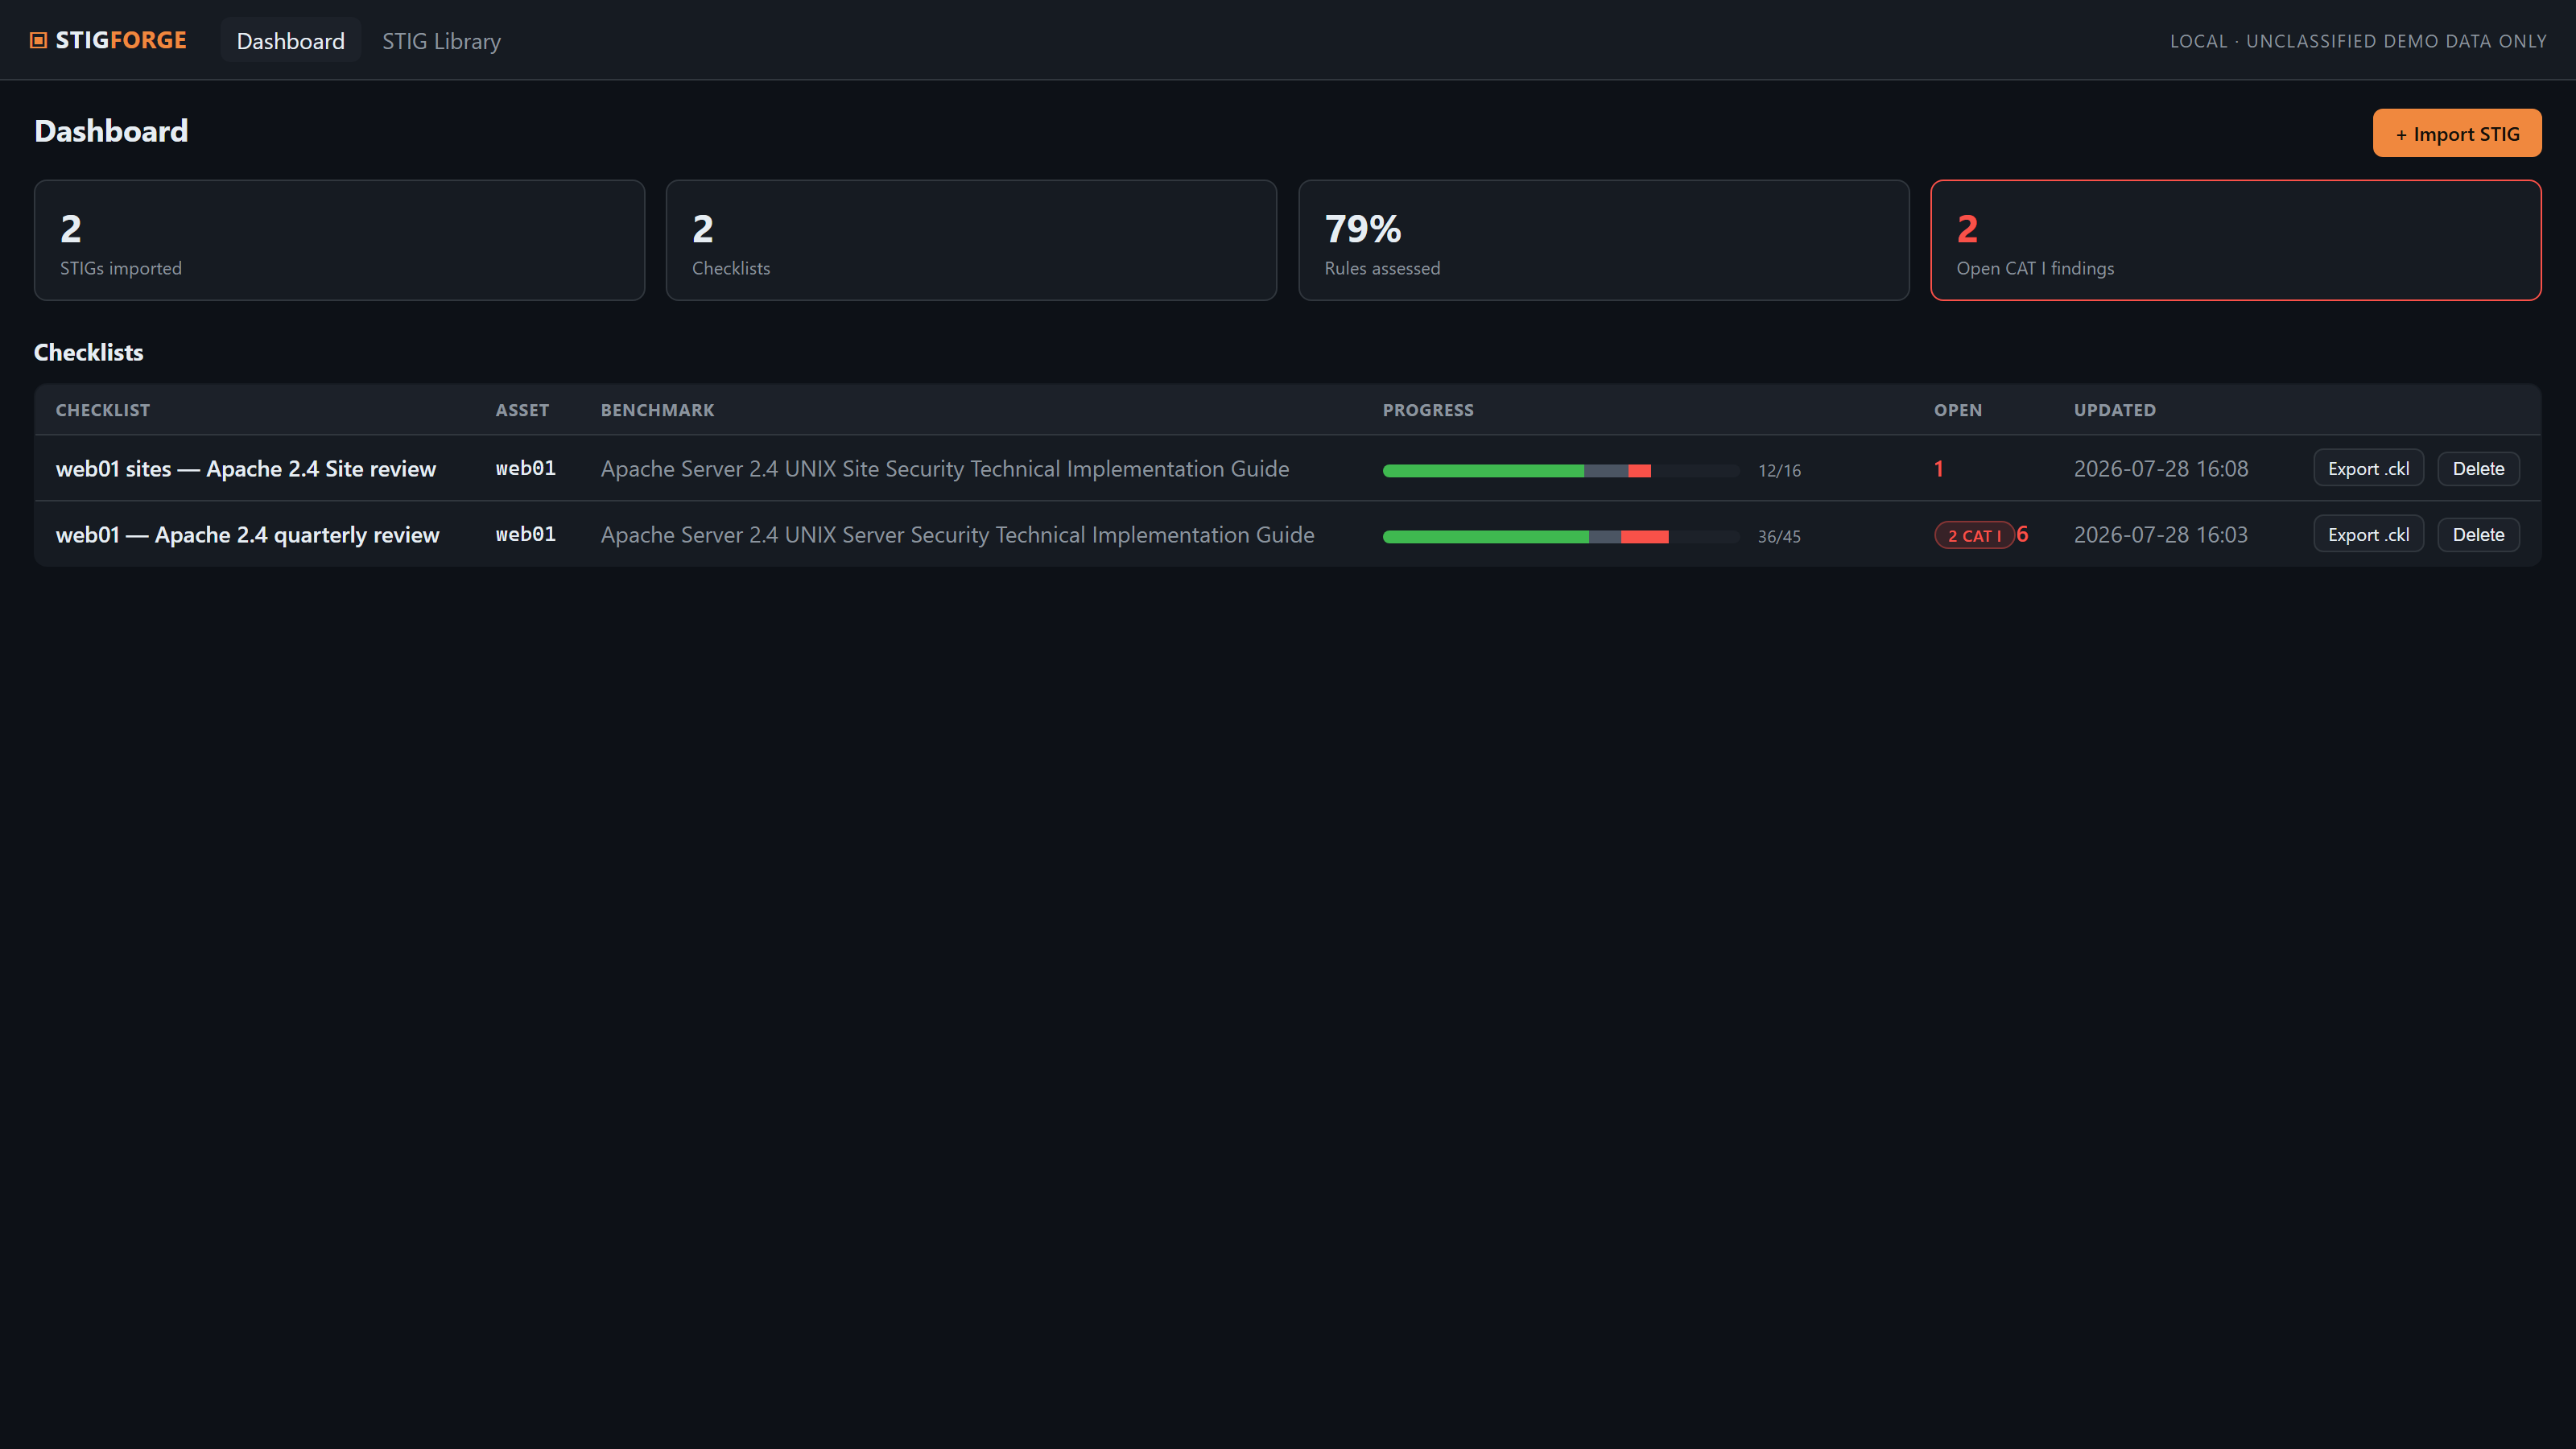Click the Checklists section heading
This screenshot has width=2576, height=1449.
click(88, 352)
